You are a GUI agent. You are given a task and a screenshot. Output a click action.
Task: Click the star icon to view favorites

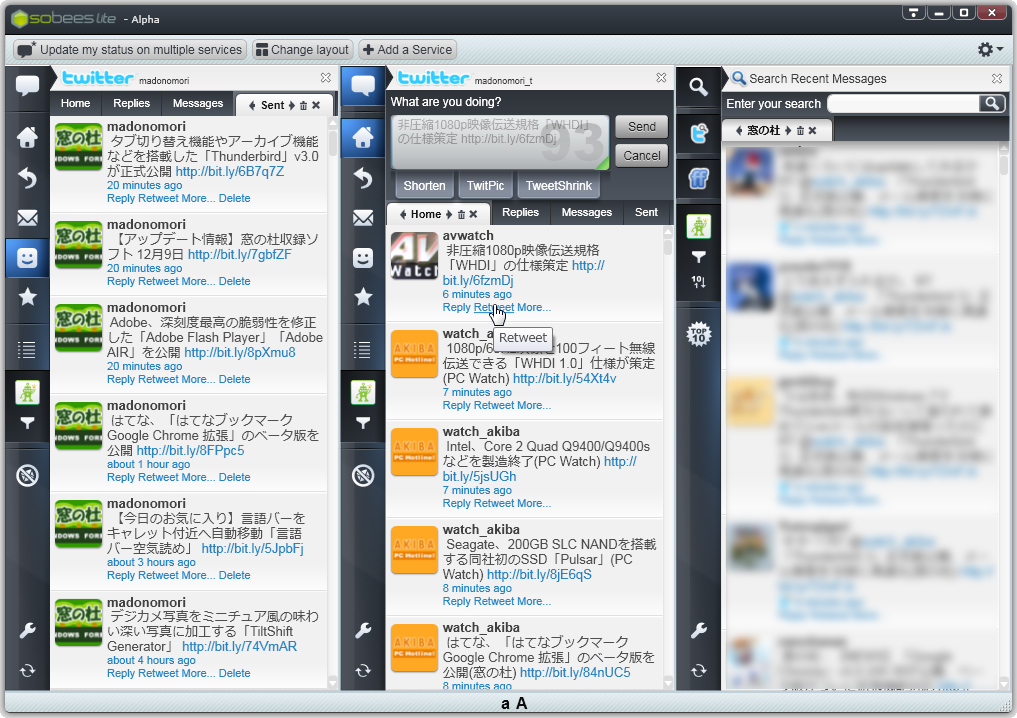click(x=27, y=296)
